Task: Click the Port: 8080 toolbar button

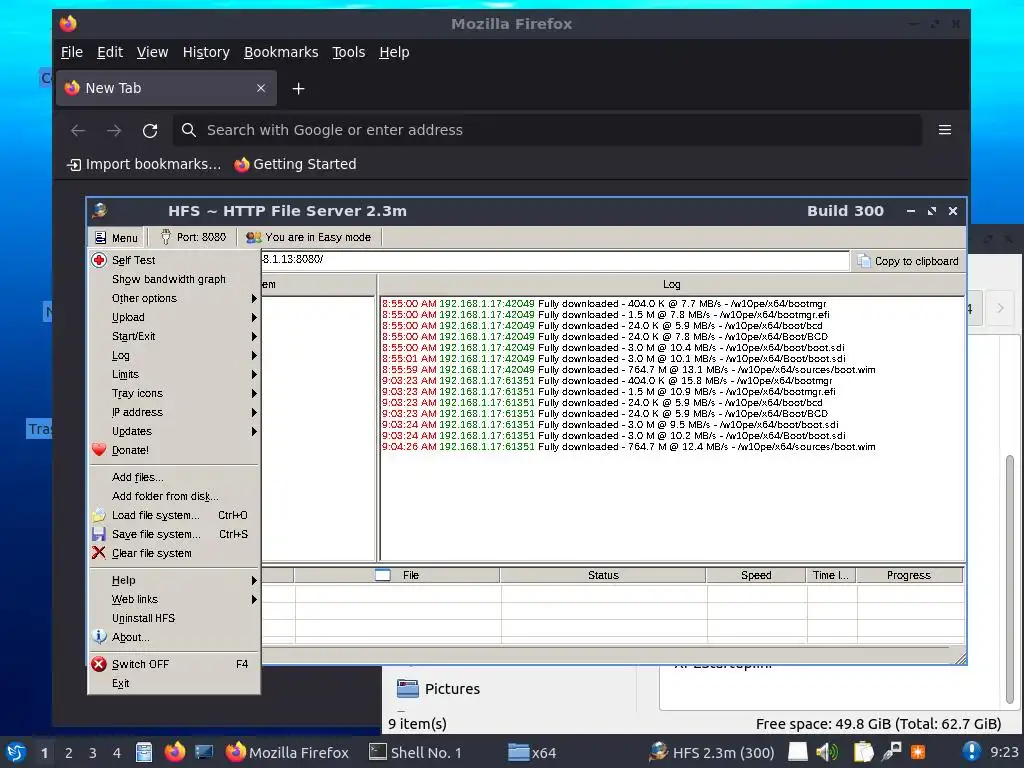Action: (x=193, y=237)
